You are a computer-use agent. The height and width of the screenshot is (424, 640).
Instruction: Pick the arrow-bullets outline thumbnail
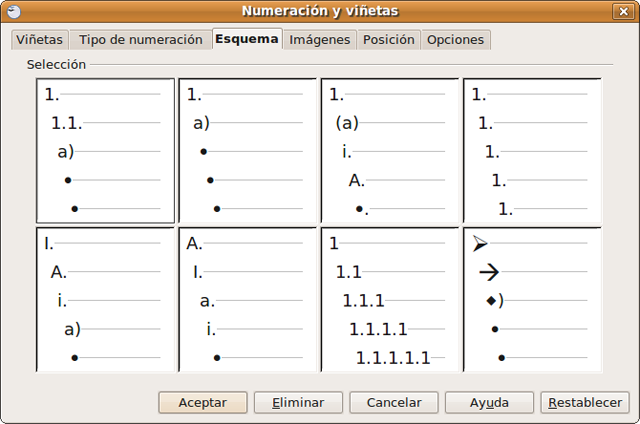532,299
